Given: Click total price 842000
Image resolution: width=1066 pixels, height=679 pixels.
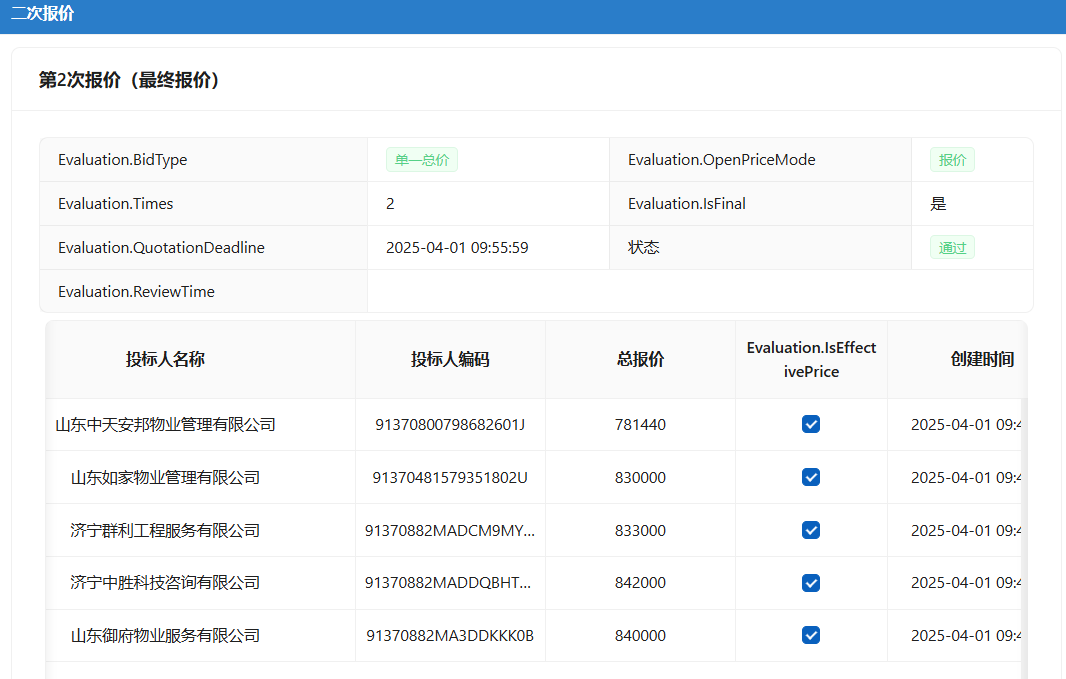Looking at the screenshot, I should pos(640,583).
